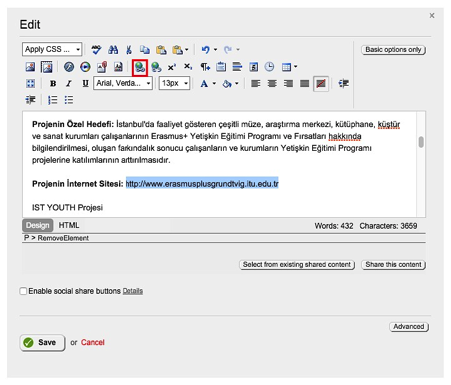Justify the text
Screen dimensions: 451x385
tap(304, 83)
